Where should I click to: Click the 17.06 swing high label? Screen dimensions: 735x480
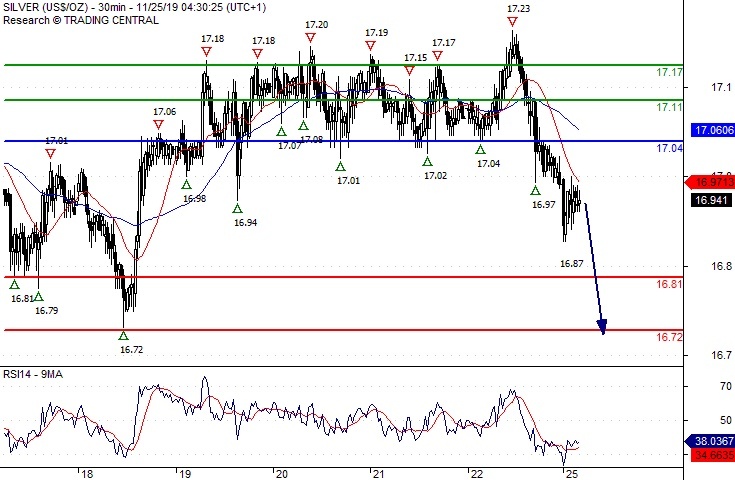click(165, 111)
